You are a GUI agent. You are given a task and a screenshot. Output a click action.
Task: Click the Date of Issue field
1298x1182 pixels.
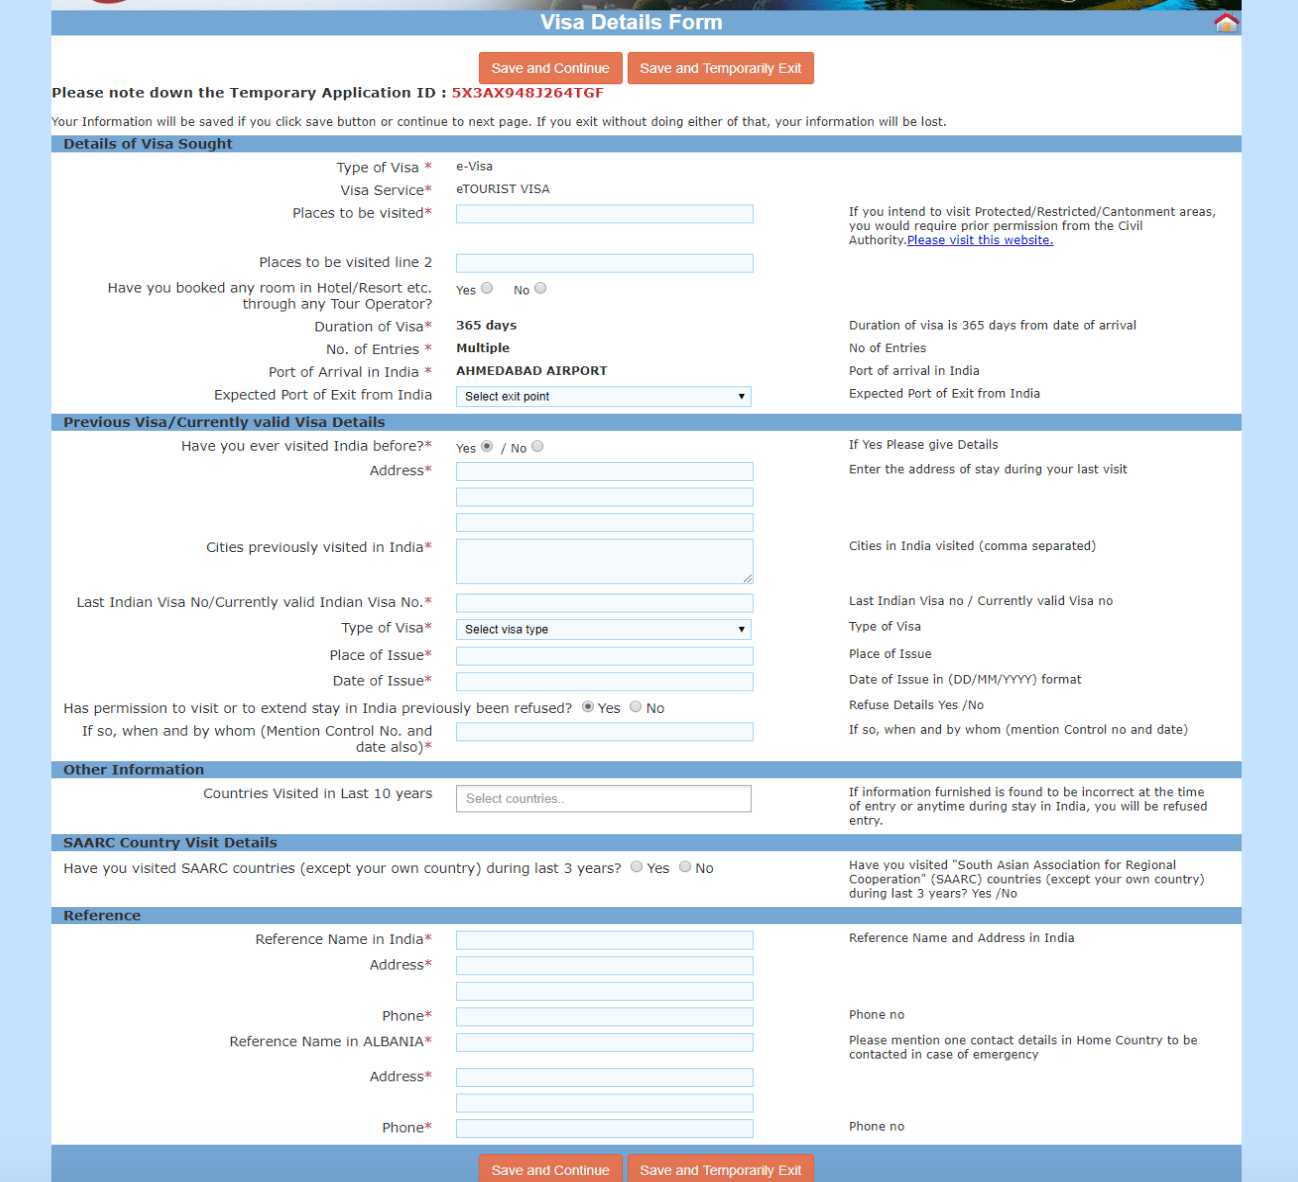[603, 681]
